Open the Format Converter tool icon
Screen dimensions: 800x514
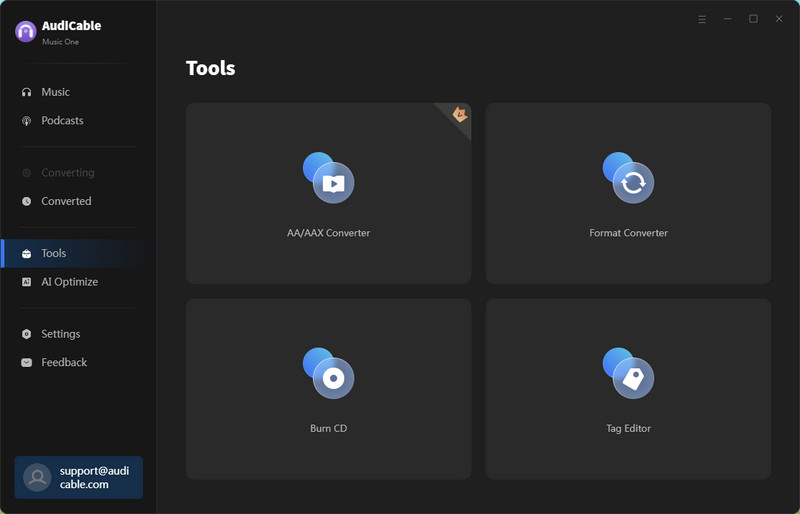(x=629, y=178)
